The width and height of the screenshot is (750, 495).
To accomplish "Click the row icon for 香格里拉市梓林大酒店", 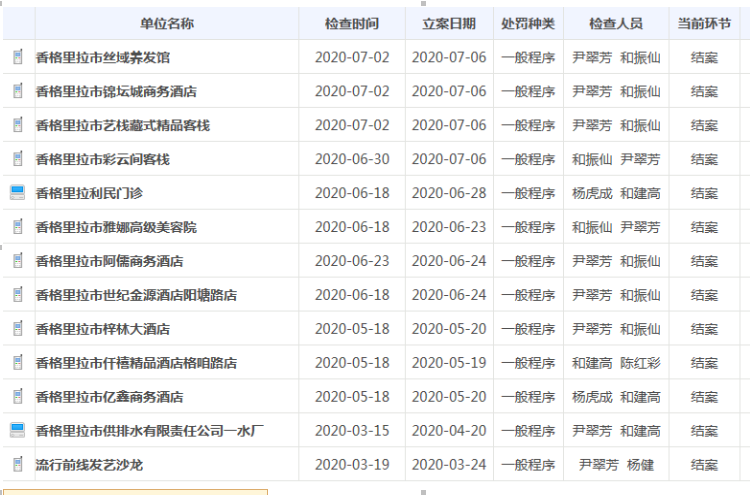I will click(x=18, y=329).
